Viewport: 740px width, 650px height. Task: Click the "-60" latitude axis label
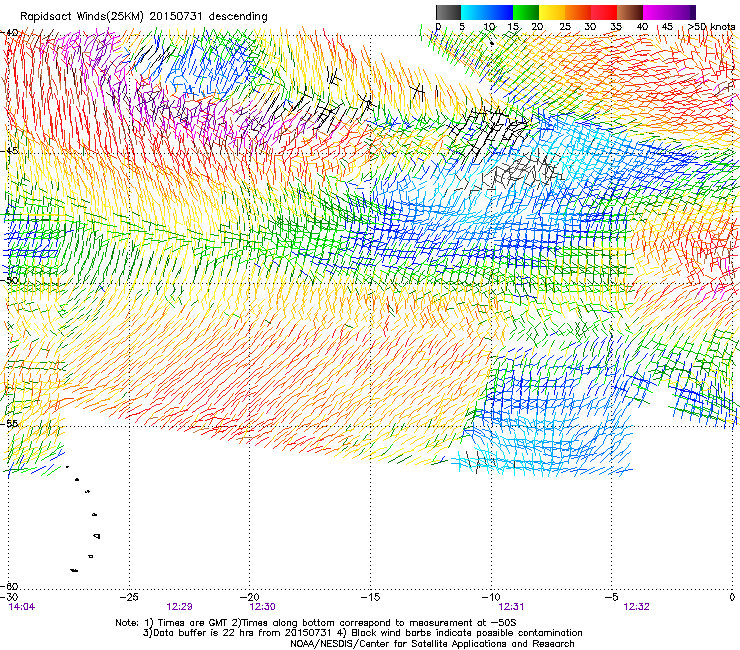tap(9, 586)
